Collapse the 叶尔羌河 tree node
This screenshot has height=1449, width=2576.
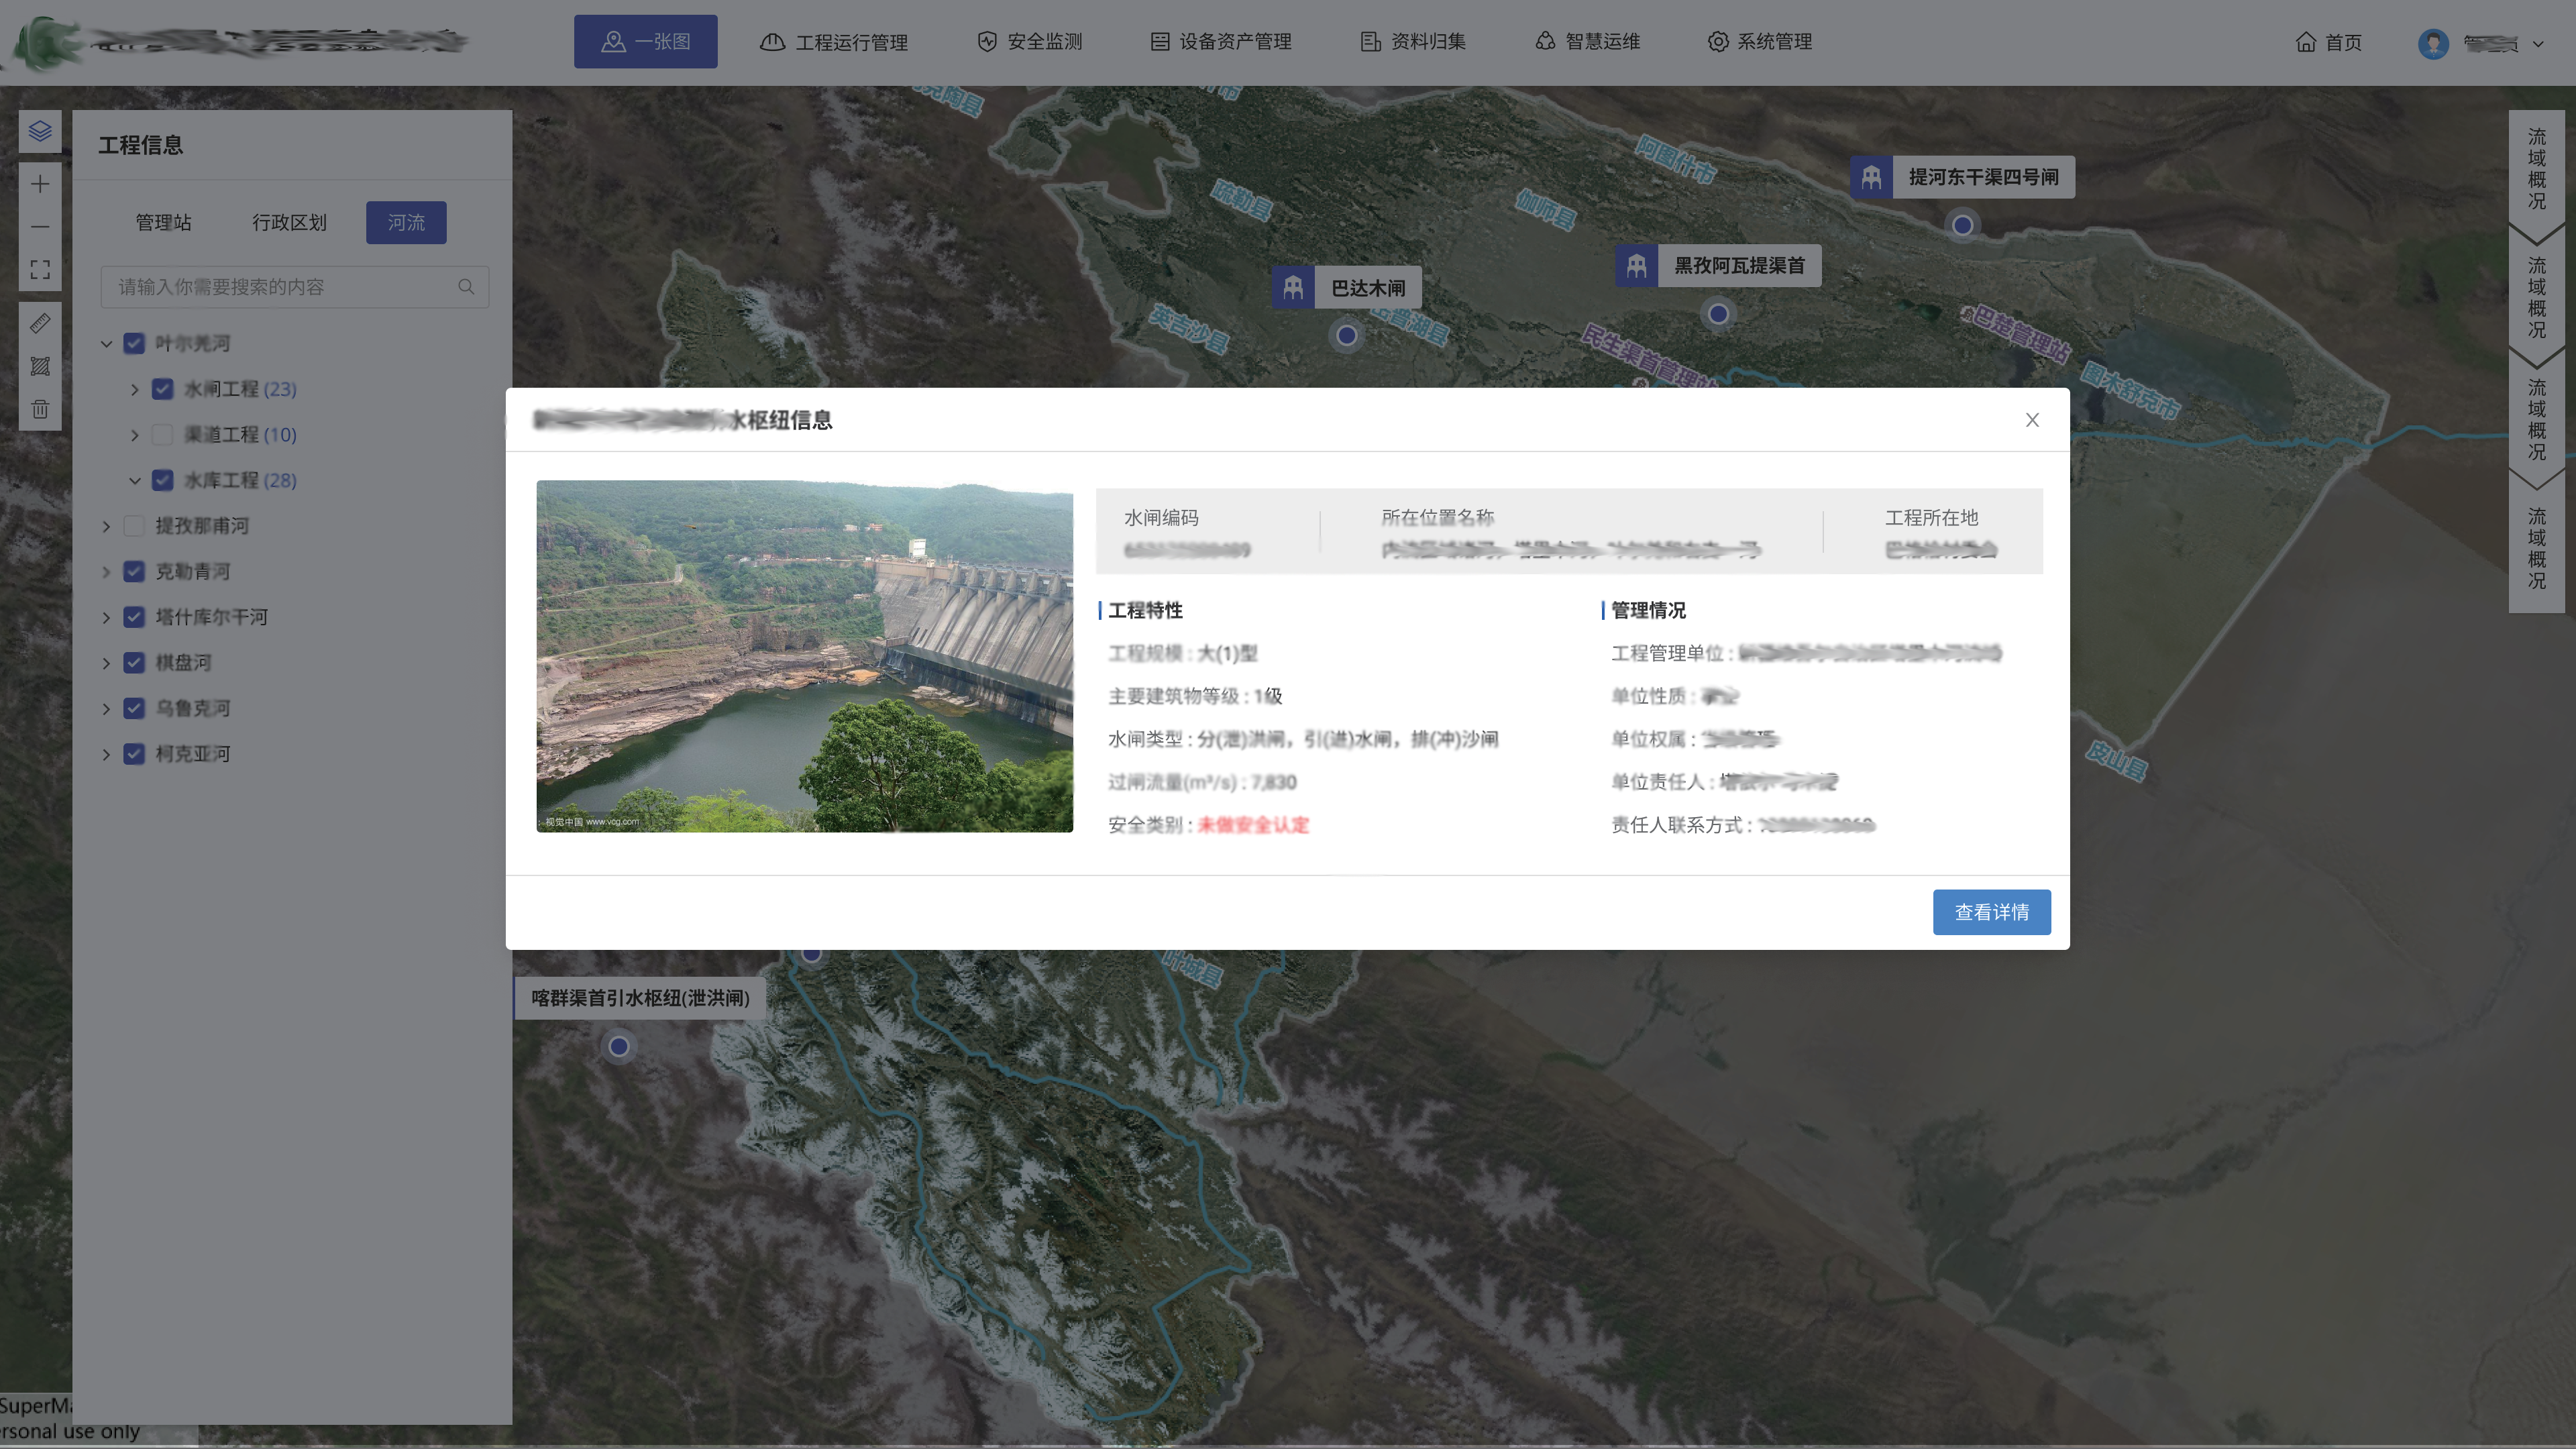click(106, 344)
